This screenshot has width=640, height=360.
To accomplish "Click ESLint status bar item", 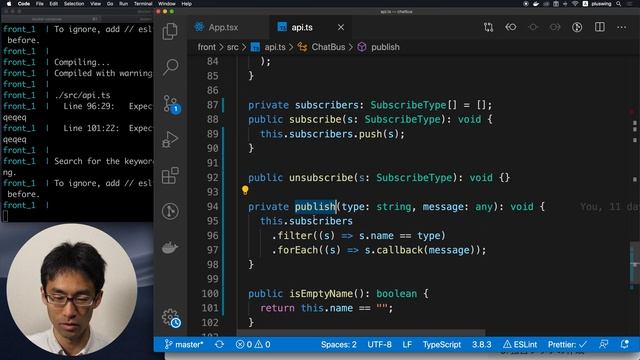I will (x=520, y=344).
